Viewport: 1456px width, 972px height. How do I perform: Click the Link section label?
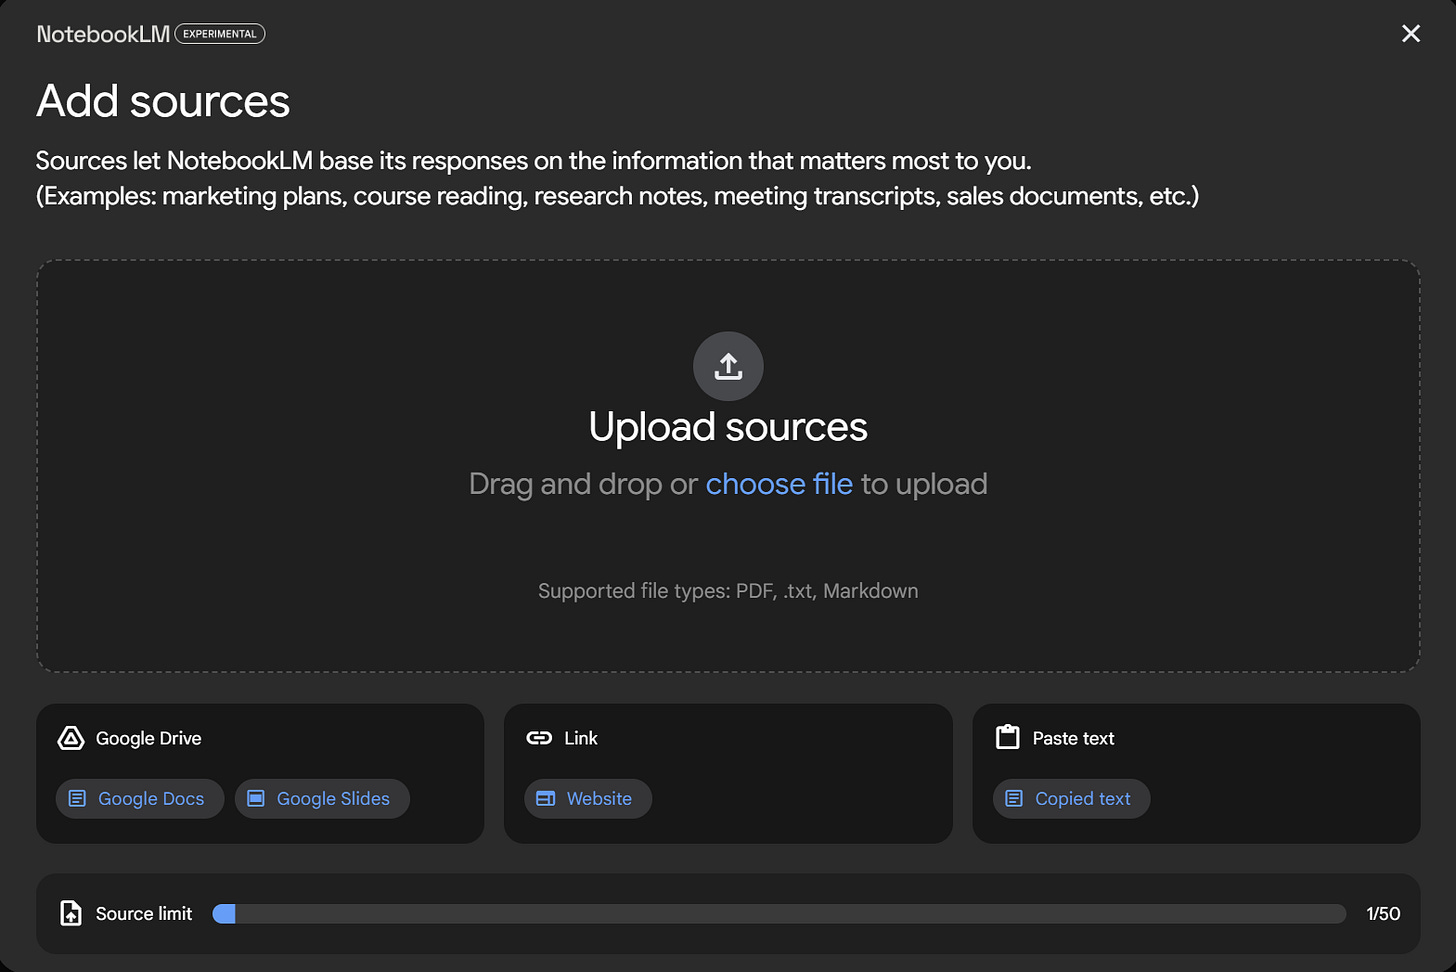(x=581, y=738)
